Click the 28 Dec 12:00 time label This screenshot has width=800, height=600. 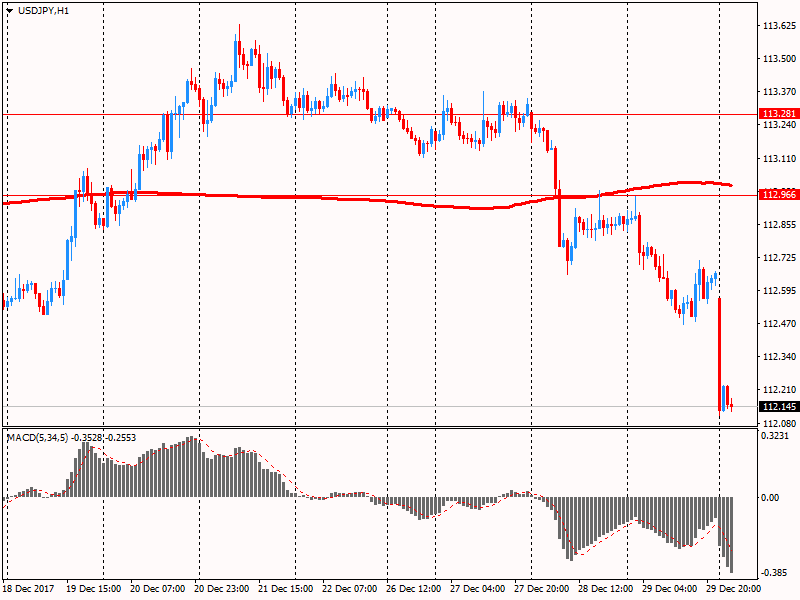coord(606,589)
